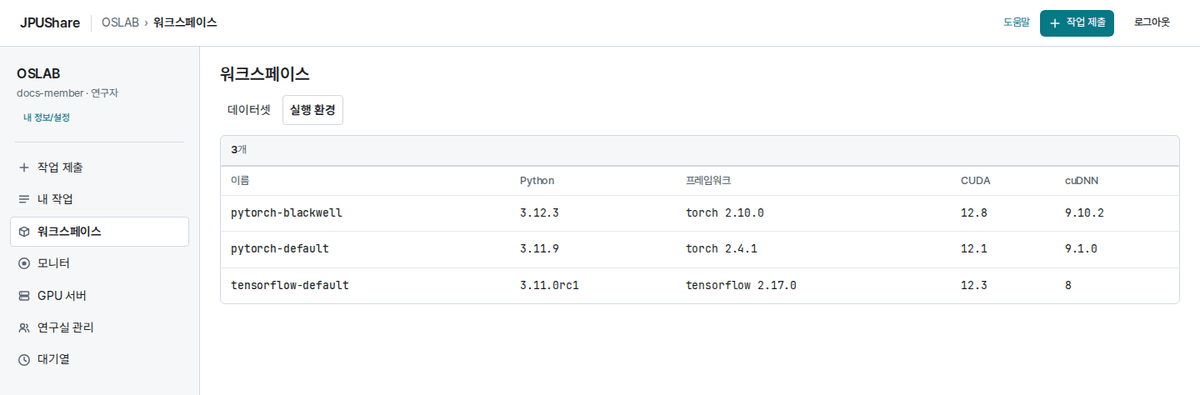This screenshot has height=395, width=1200.
Task: Click the 프레임워크 column header
Action: (x=709, y=181)
